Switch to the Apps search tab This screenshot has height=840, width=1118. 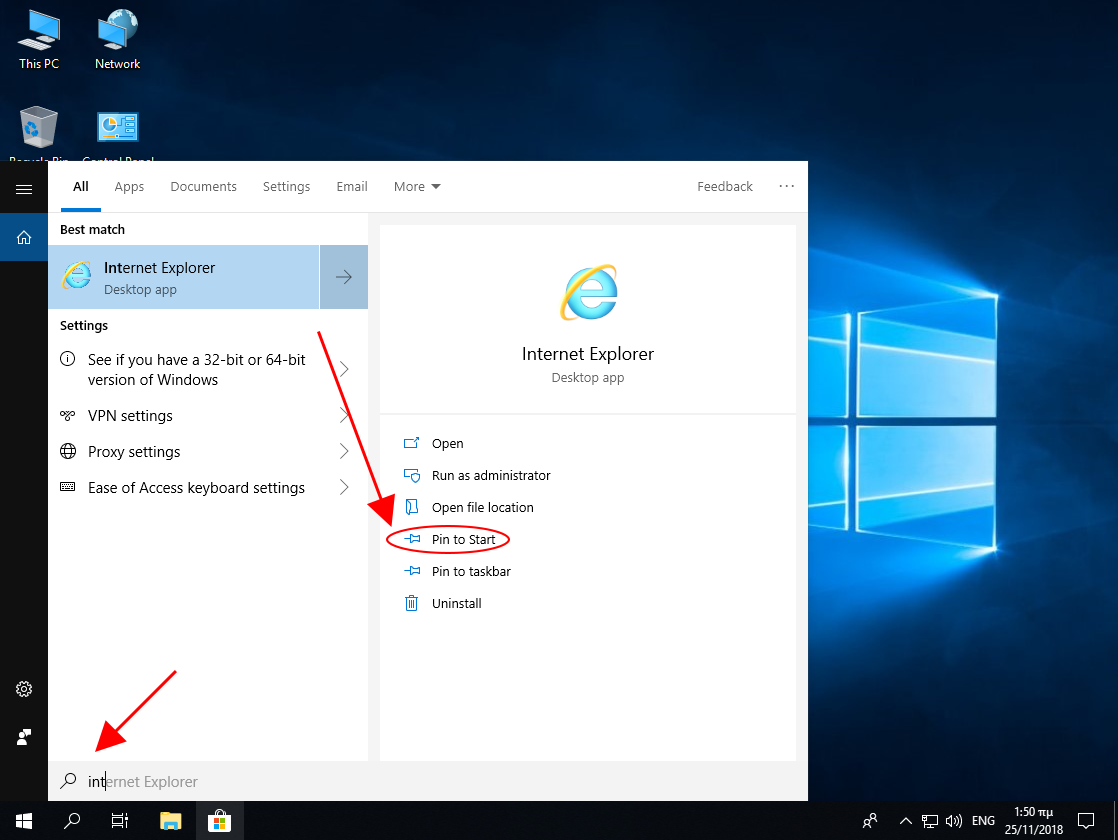pyautogui.click(x=129, y=187)
